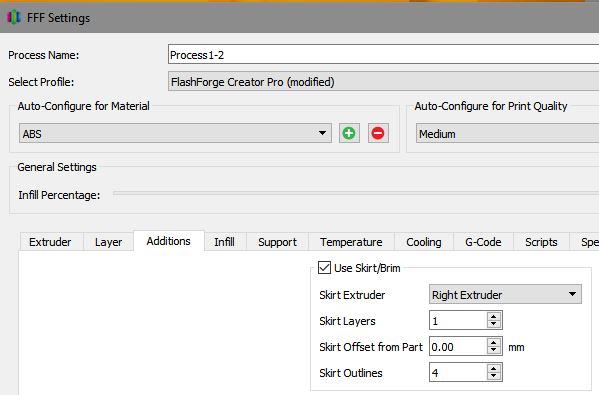Uncheck the Use Skirt/Brim checkbox
The height and width of the screenshot is (395, 599).
tap(324, 267)
